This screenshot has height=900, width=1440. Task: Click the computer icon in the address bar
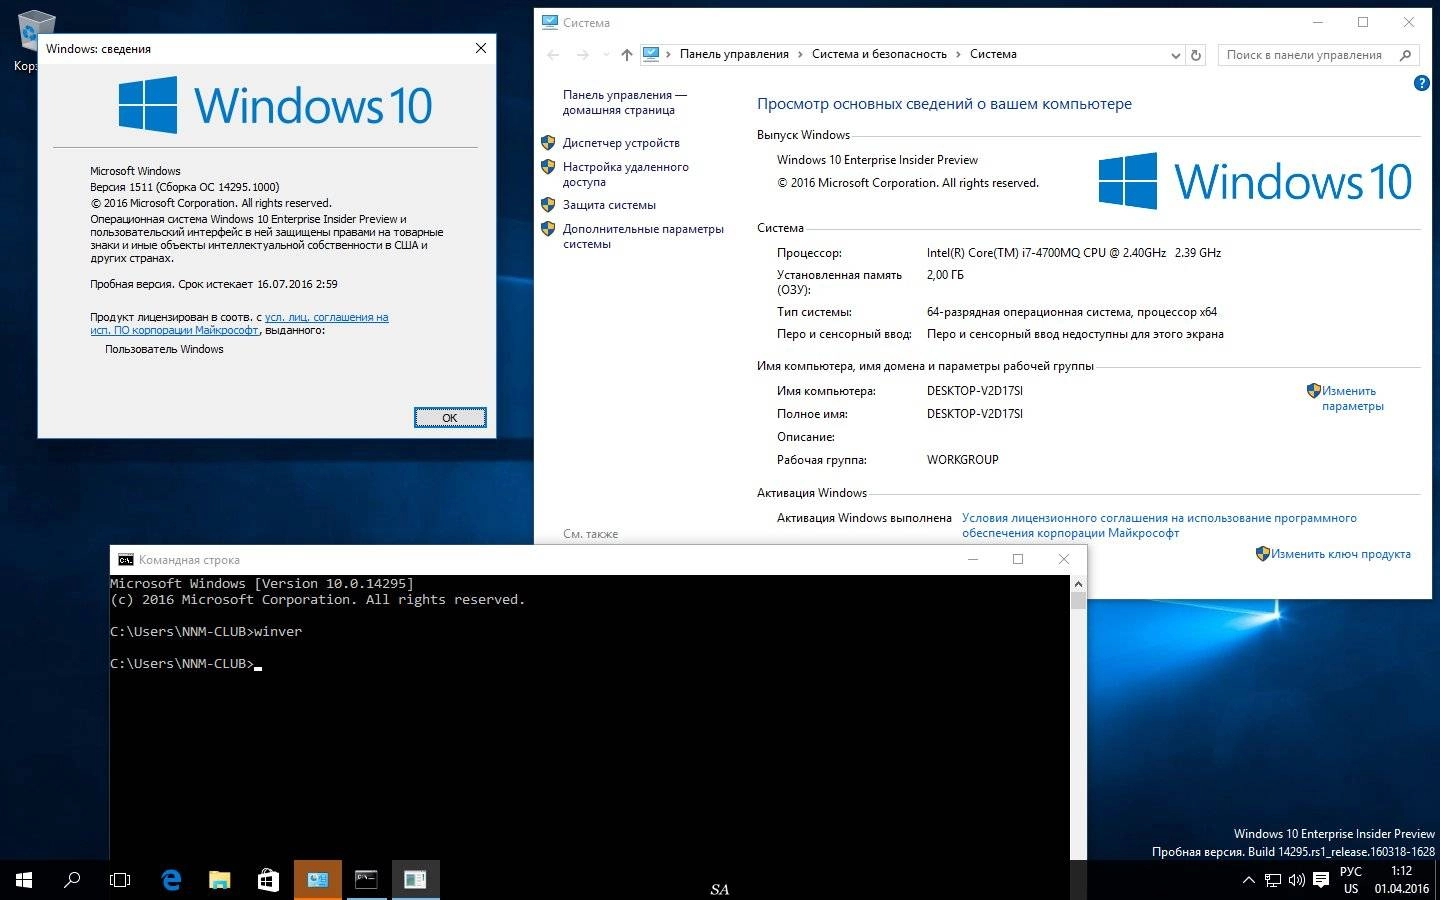click(651, 54)
